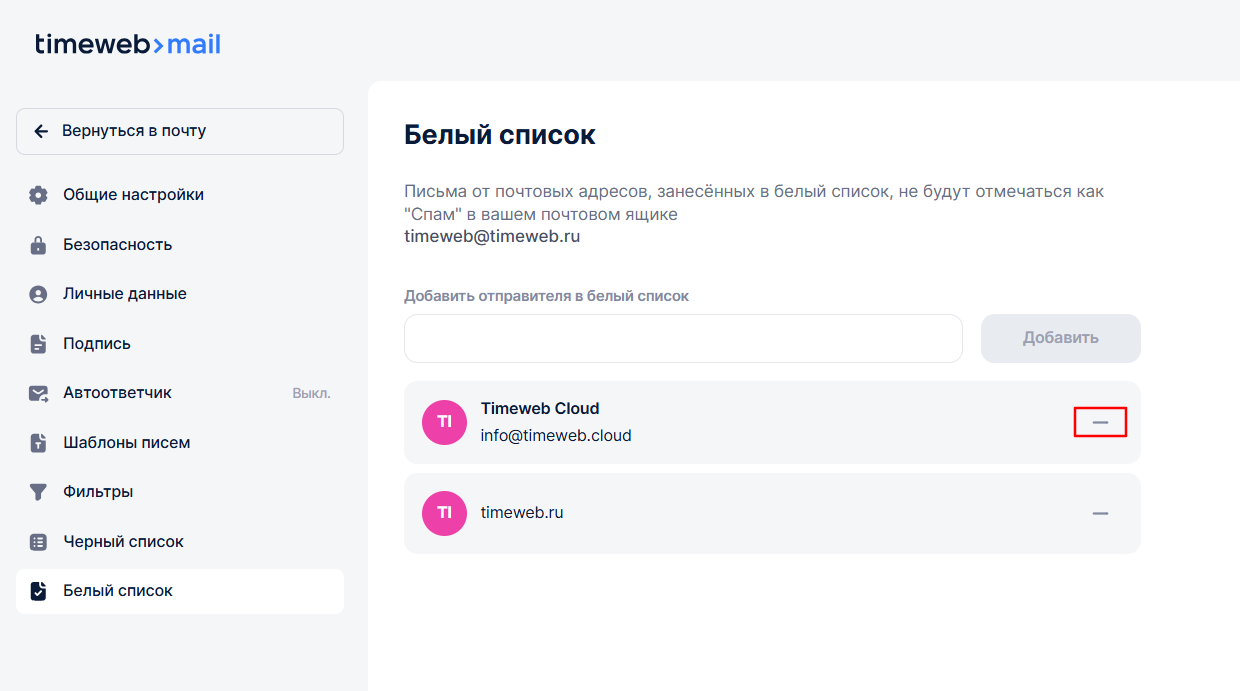Remove info@timeweb.cloud from the whitelist
The width and height of the screenshot is (1240, 691).
pyautogui.click(x=1100, y=423)
